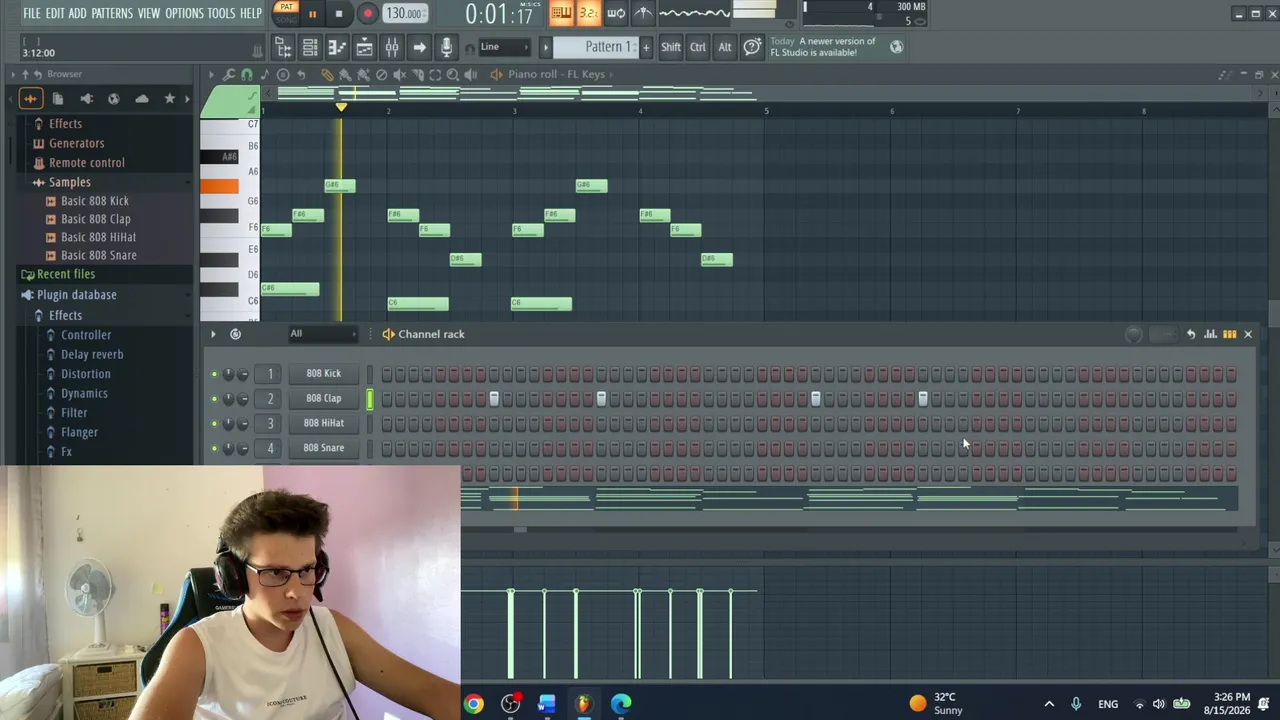
Task: Open the piano roll toolbar icon
Action: coord(337,47)
